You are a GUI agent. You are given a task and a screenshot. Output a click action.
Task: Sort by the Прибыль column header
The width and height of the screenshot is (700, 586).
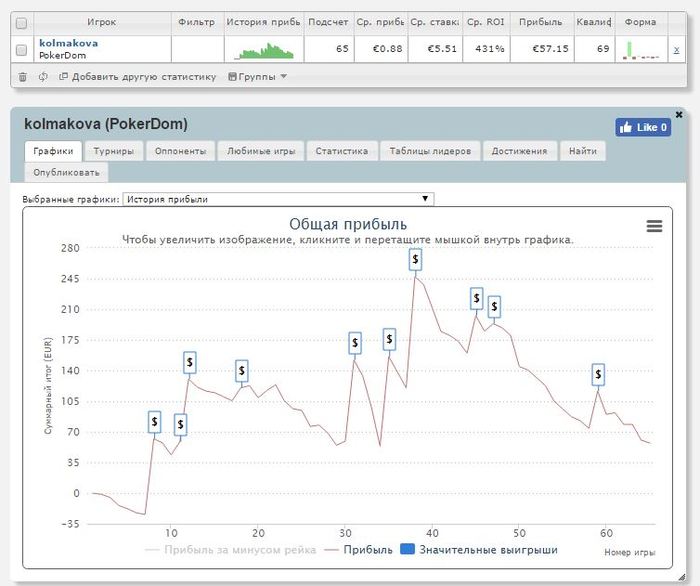[541, 22]
